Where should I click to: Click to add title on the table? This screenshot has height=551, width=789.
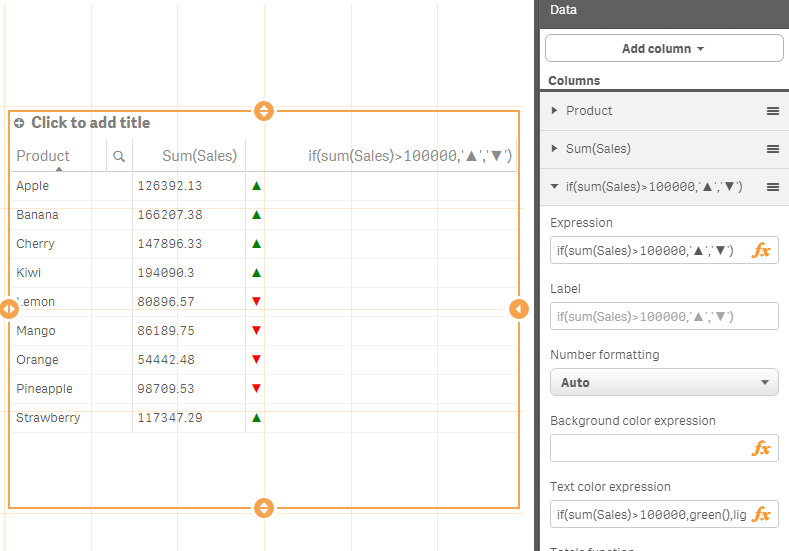(90, 123)
